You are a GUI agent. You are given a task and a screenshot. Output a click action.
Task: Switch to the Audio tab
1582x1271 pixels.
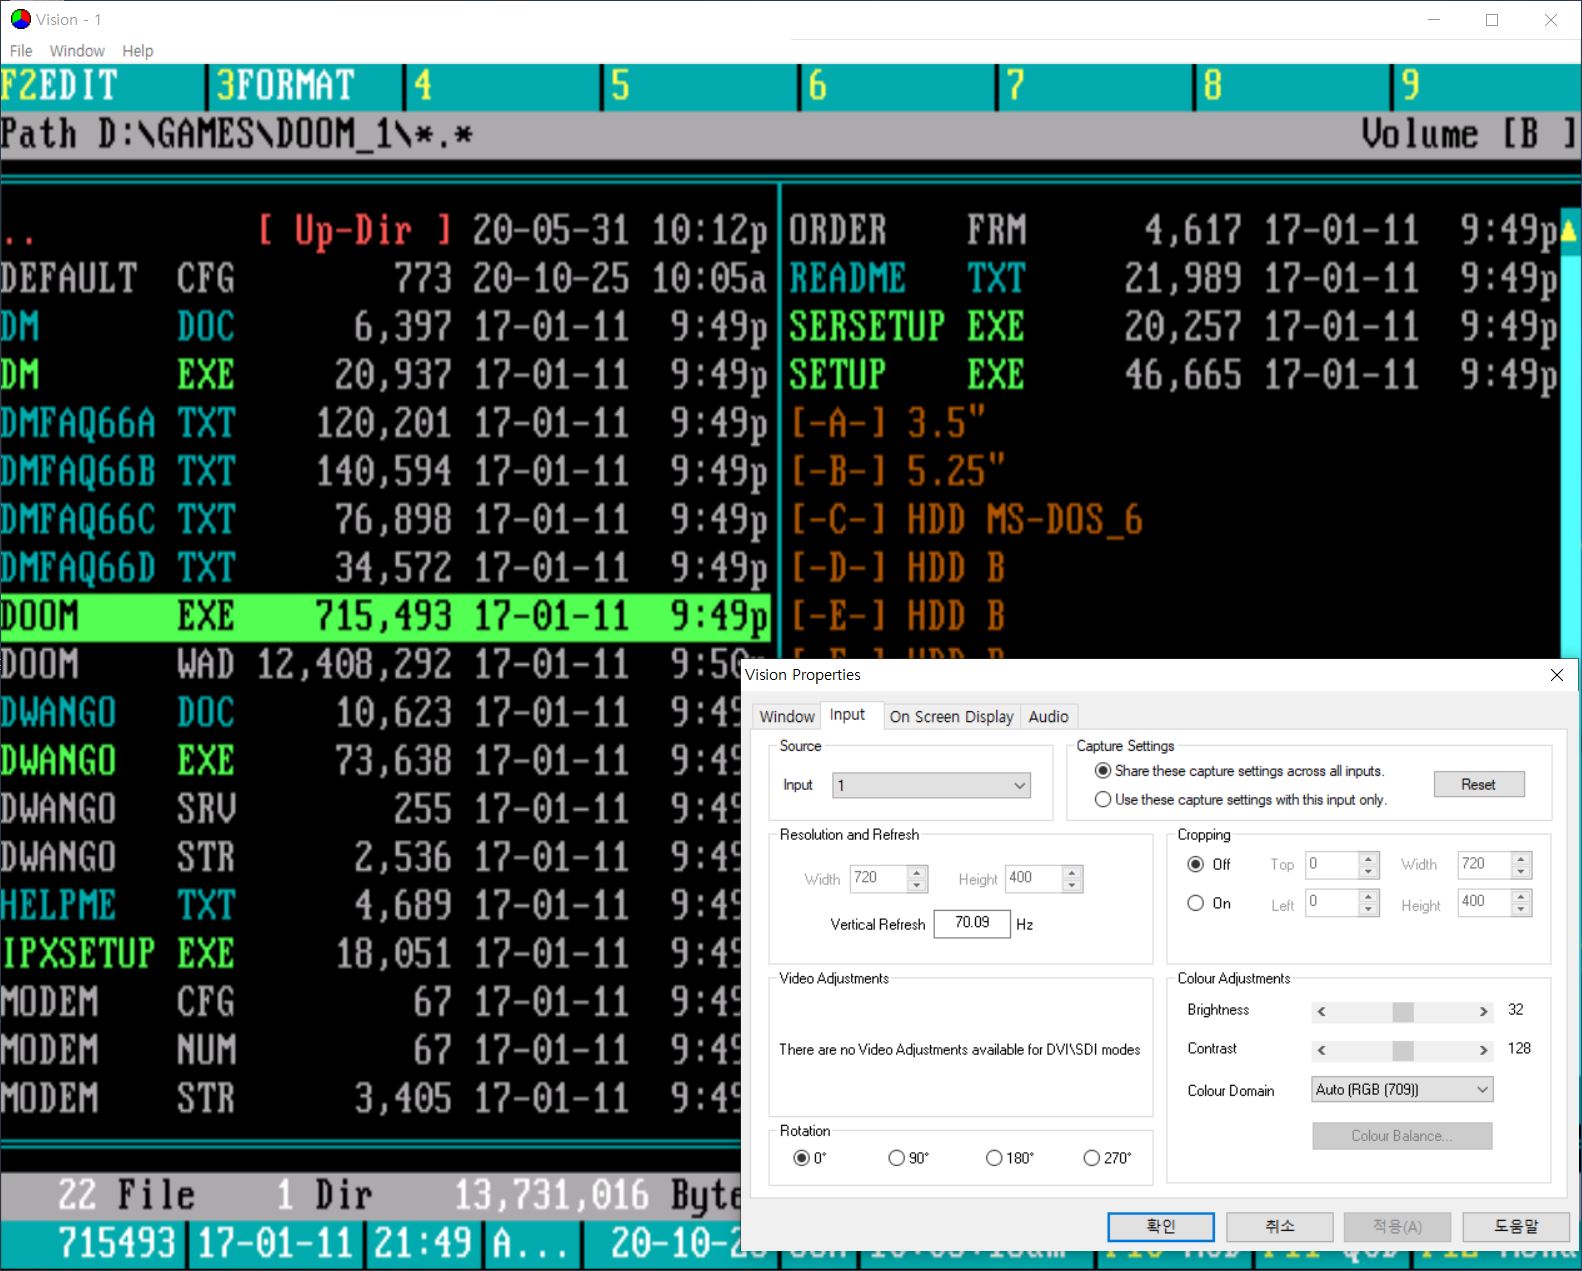(1048, 716)
